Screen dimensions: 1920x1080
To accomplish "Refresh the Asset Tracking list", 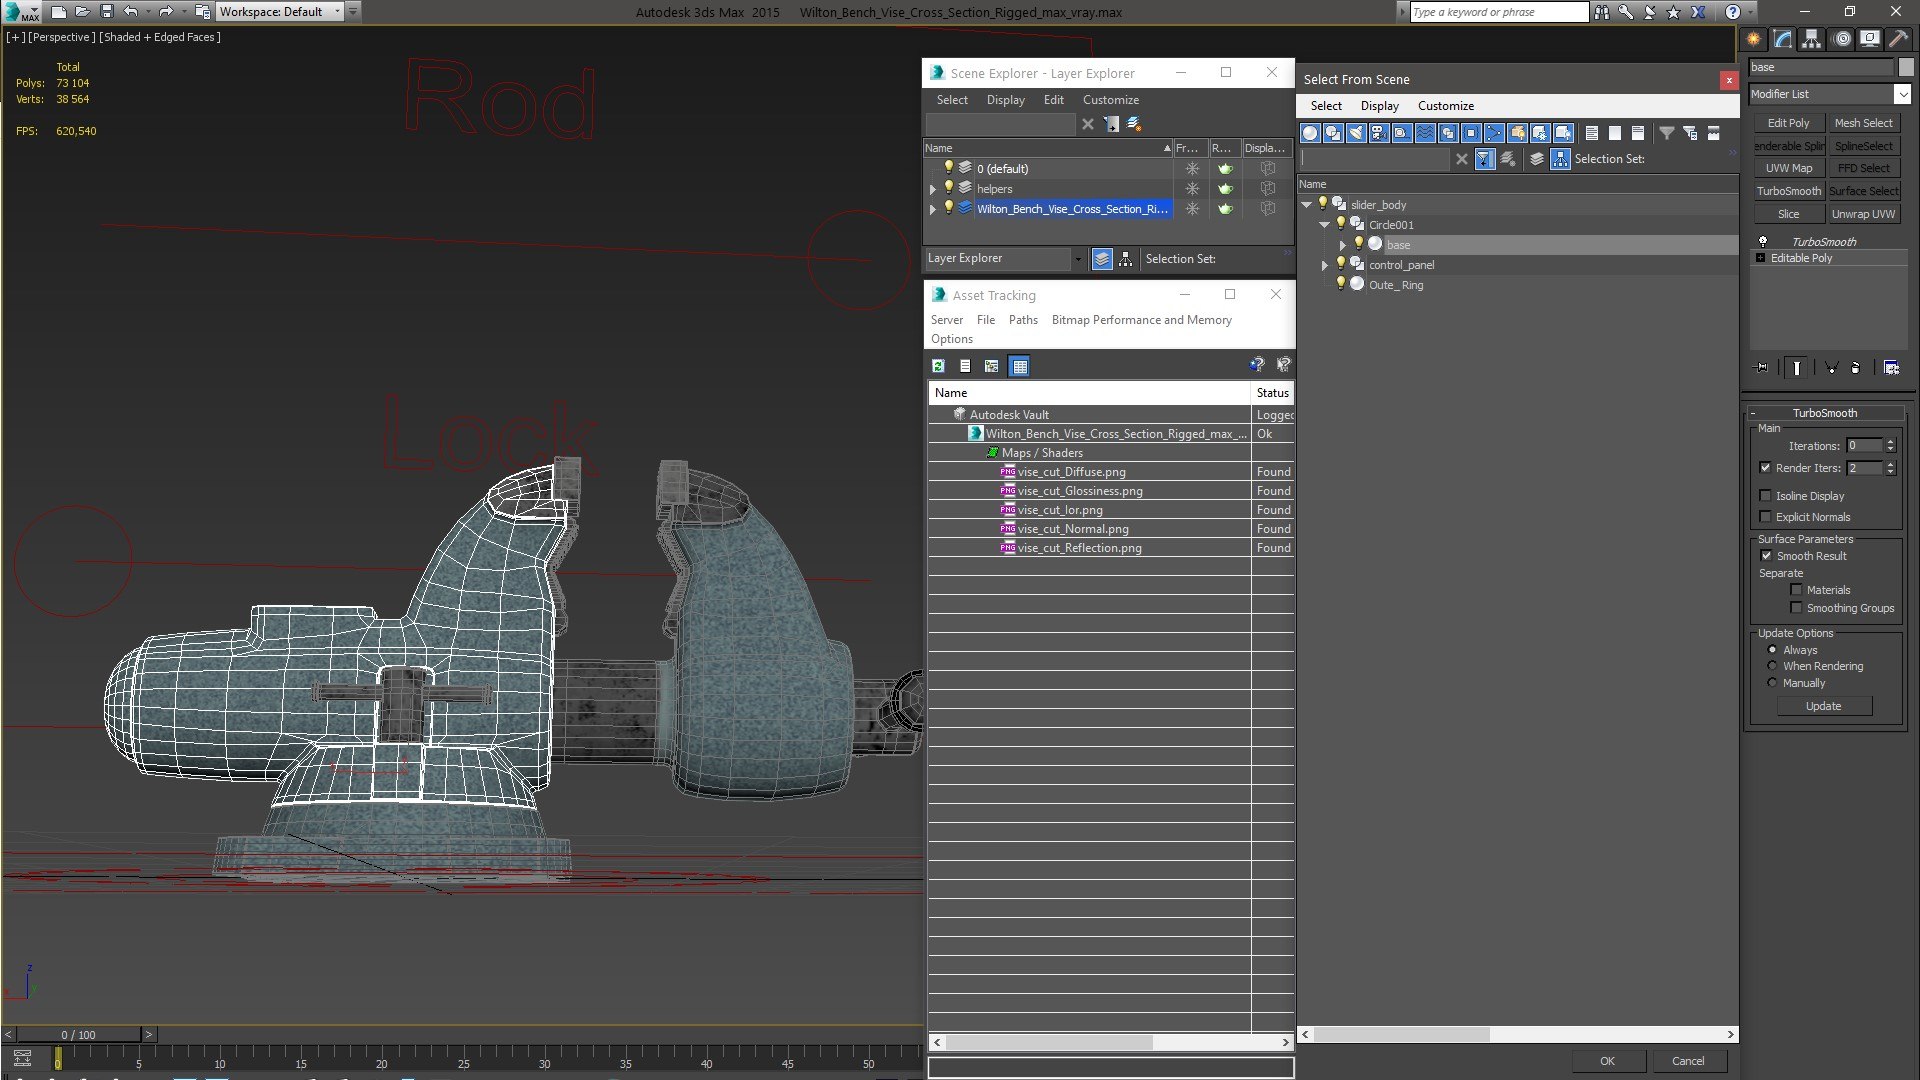I will (938, 366).
